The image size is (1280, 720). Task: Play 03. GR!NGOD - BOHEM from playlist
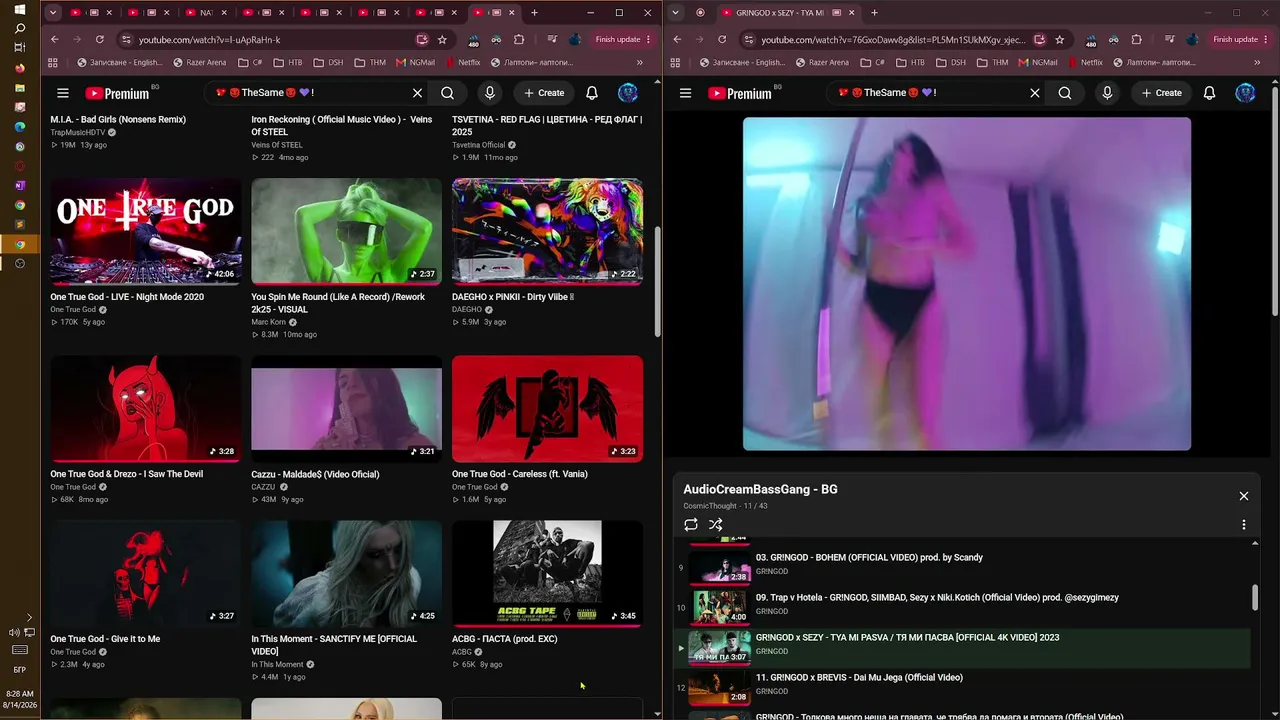click(x=964, y=567)
